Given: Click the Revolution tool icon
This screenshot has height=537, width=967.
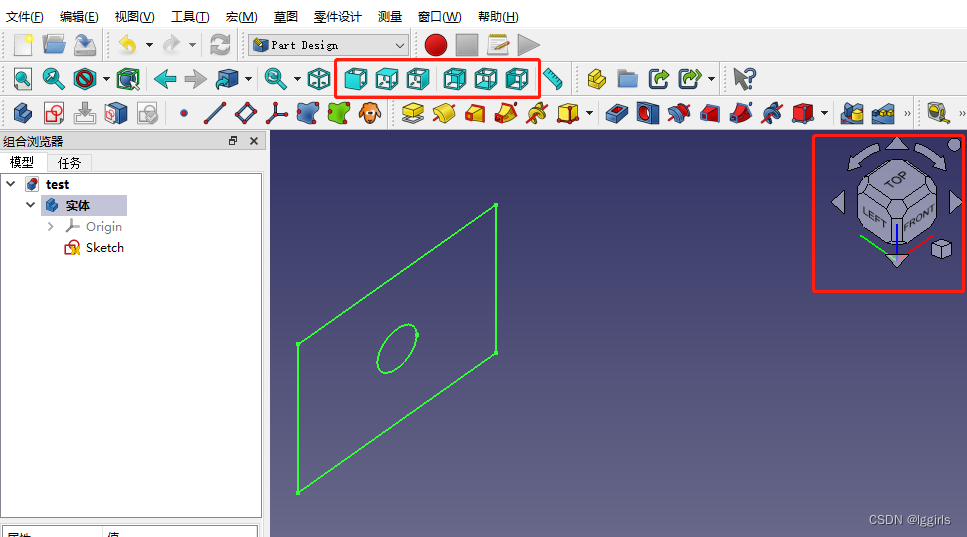Looking at the screenshot, I should 443,113.
